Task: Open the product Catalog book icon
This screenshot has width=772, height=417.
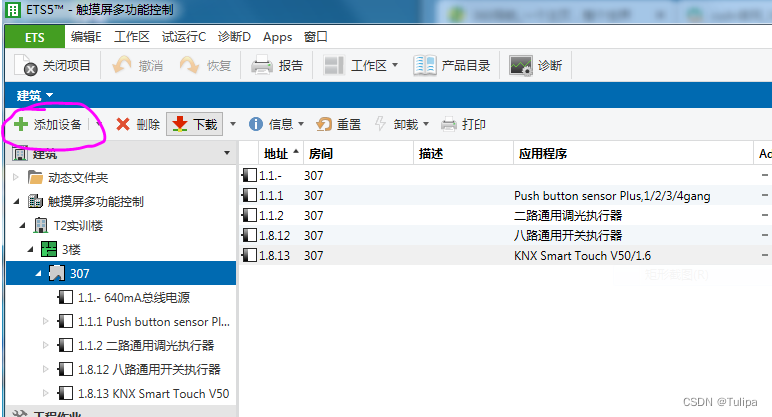Action: tap(424, 65)
